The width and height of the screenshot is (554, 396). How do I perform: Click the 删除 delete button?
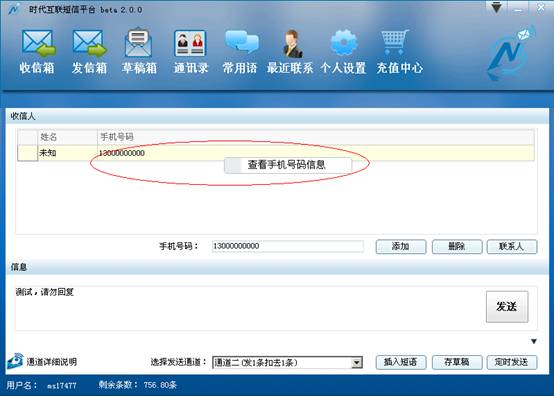(x=456, y=246)
